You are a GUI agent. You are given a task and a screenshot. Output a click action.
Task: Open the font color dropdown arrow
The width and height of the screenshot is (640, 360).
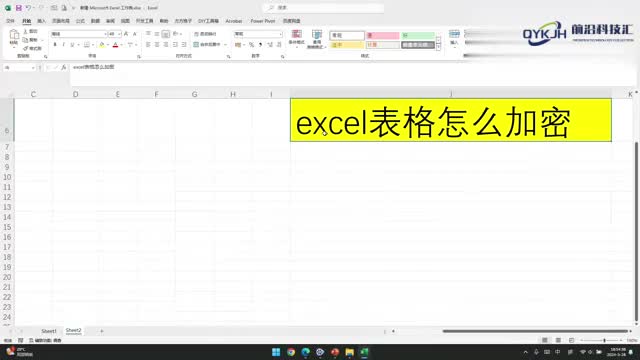[121, 44]
